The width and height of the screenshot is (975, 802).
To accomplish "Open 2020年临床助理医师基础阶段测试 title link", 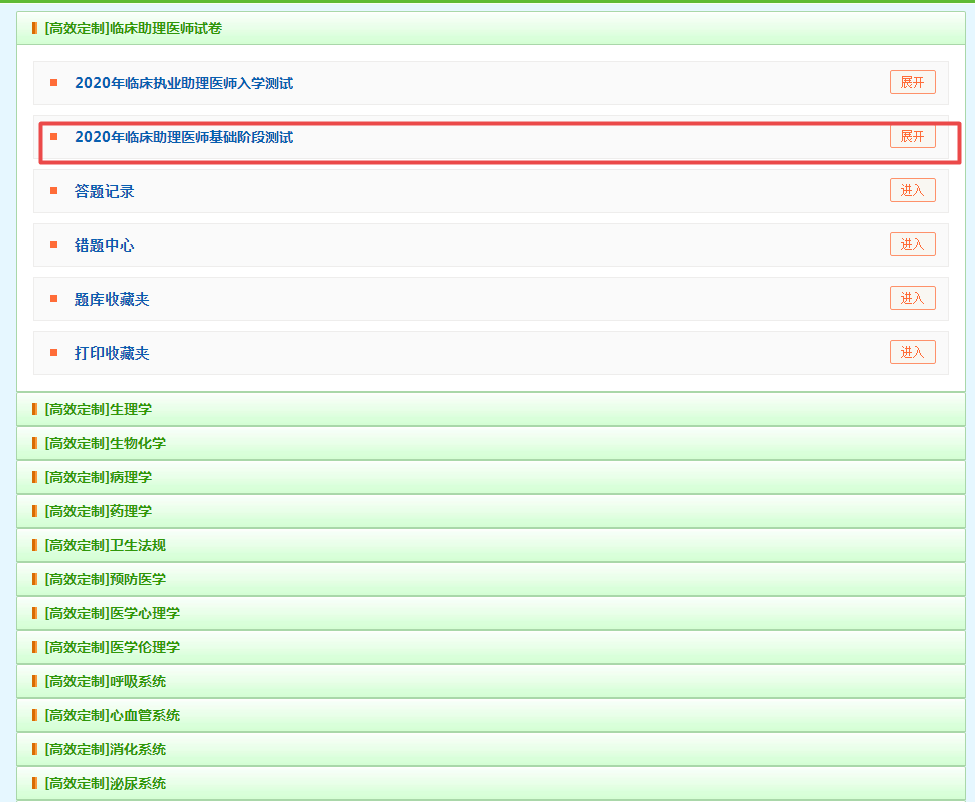I will tap(184, 137).
